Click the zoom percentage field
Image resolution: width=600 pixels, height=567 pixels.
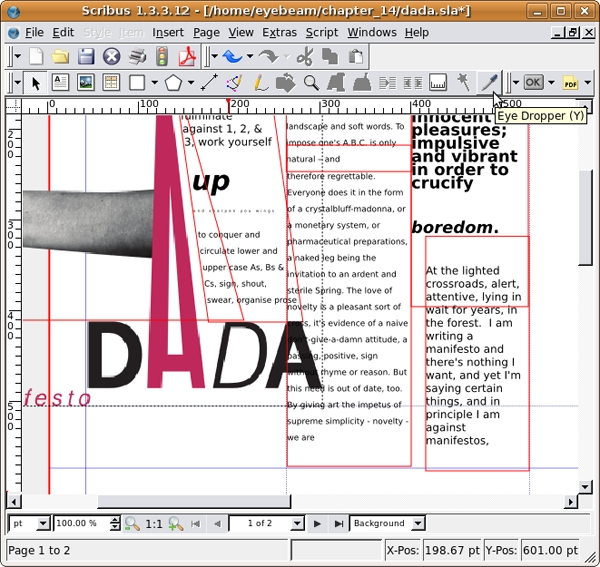coord(80,523)
